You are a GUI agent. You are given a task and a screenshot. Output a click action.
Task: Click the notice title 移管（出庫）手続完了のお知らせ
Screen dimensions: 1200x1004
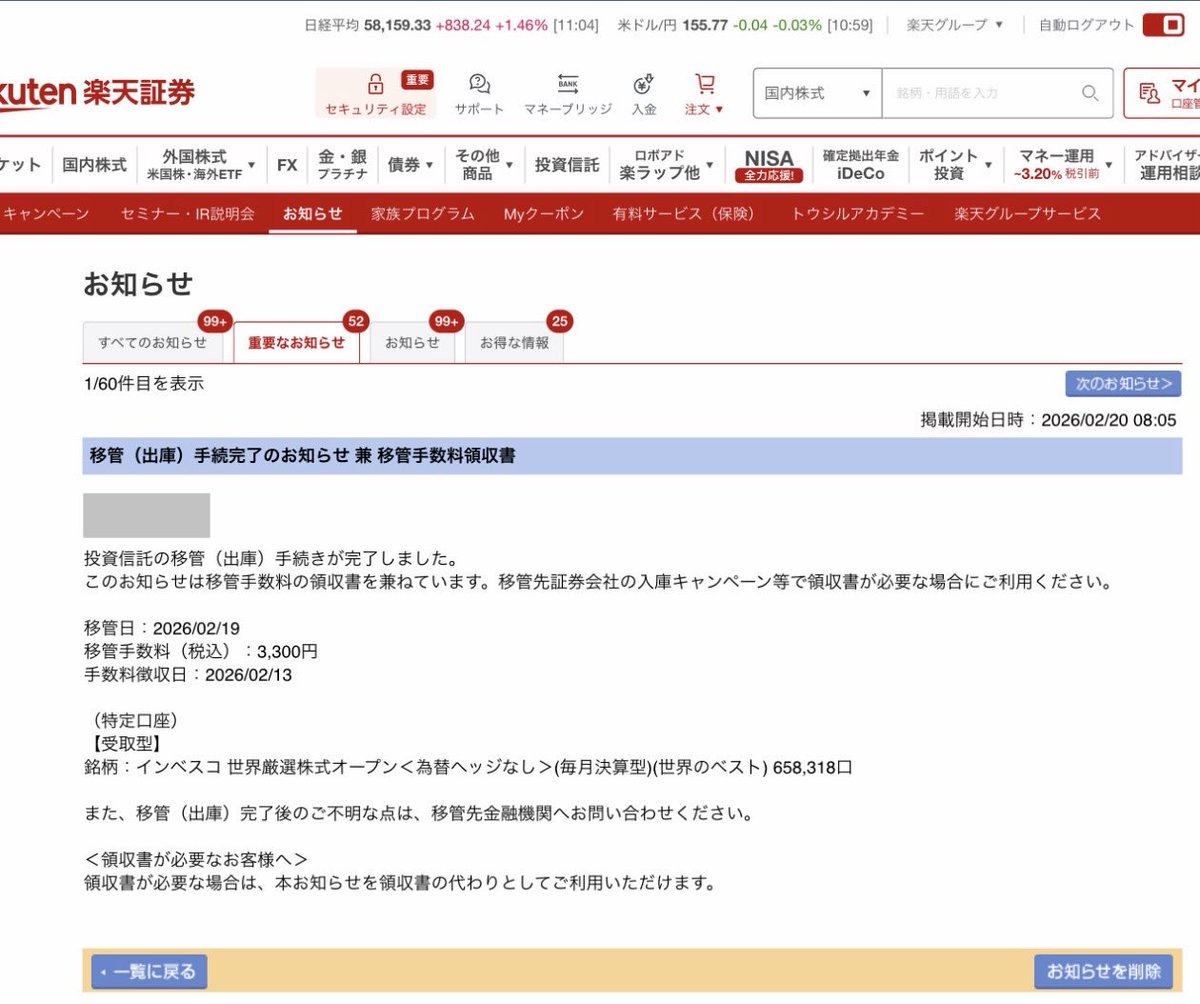302,456
